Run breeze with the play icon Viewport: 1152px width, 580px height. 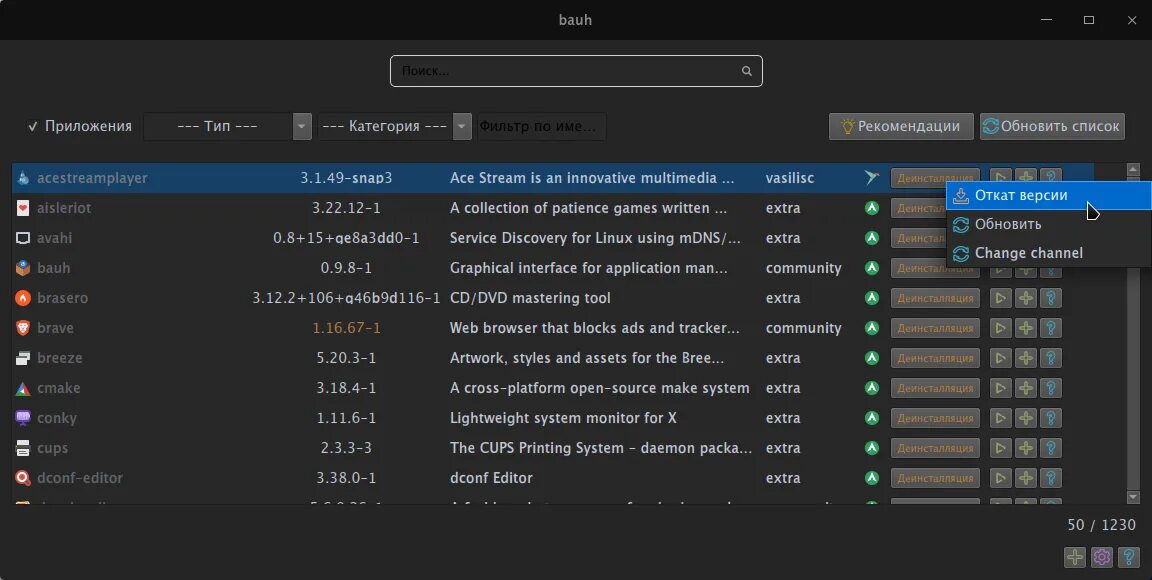(x=1000, y=358)
